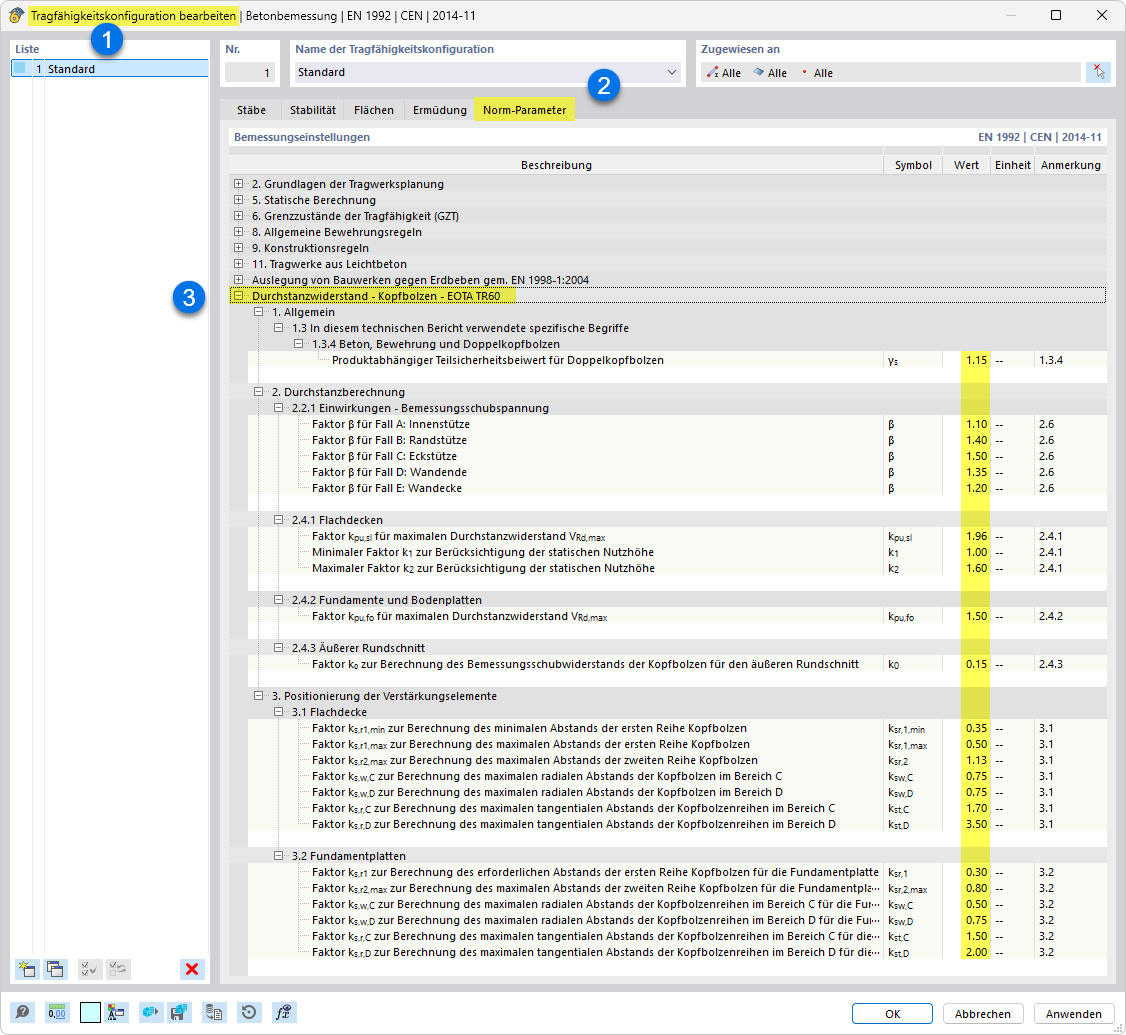Click the Symbol column header
Screen dimensions: 1126x1035
(913, 165)
